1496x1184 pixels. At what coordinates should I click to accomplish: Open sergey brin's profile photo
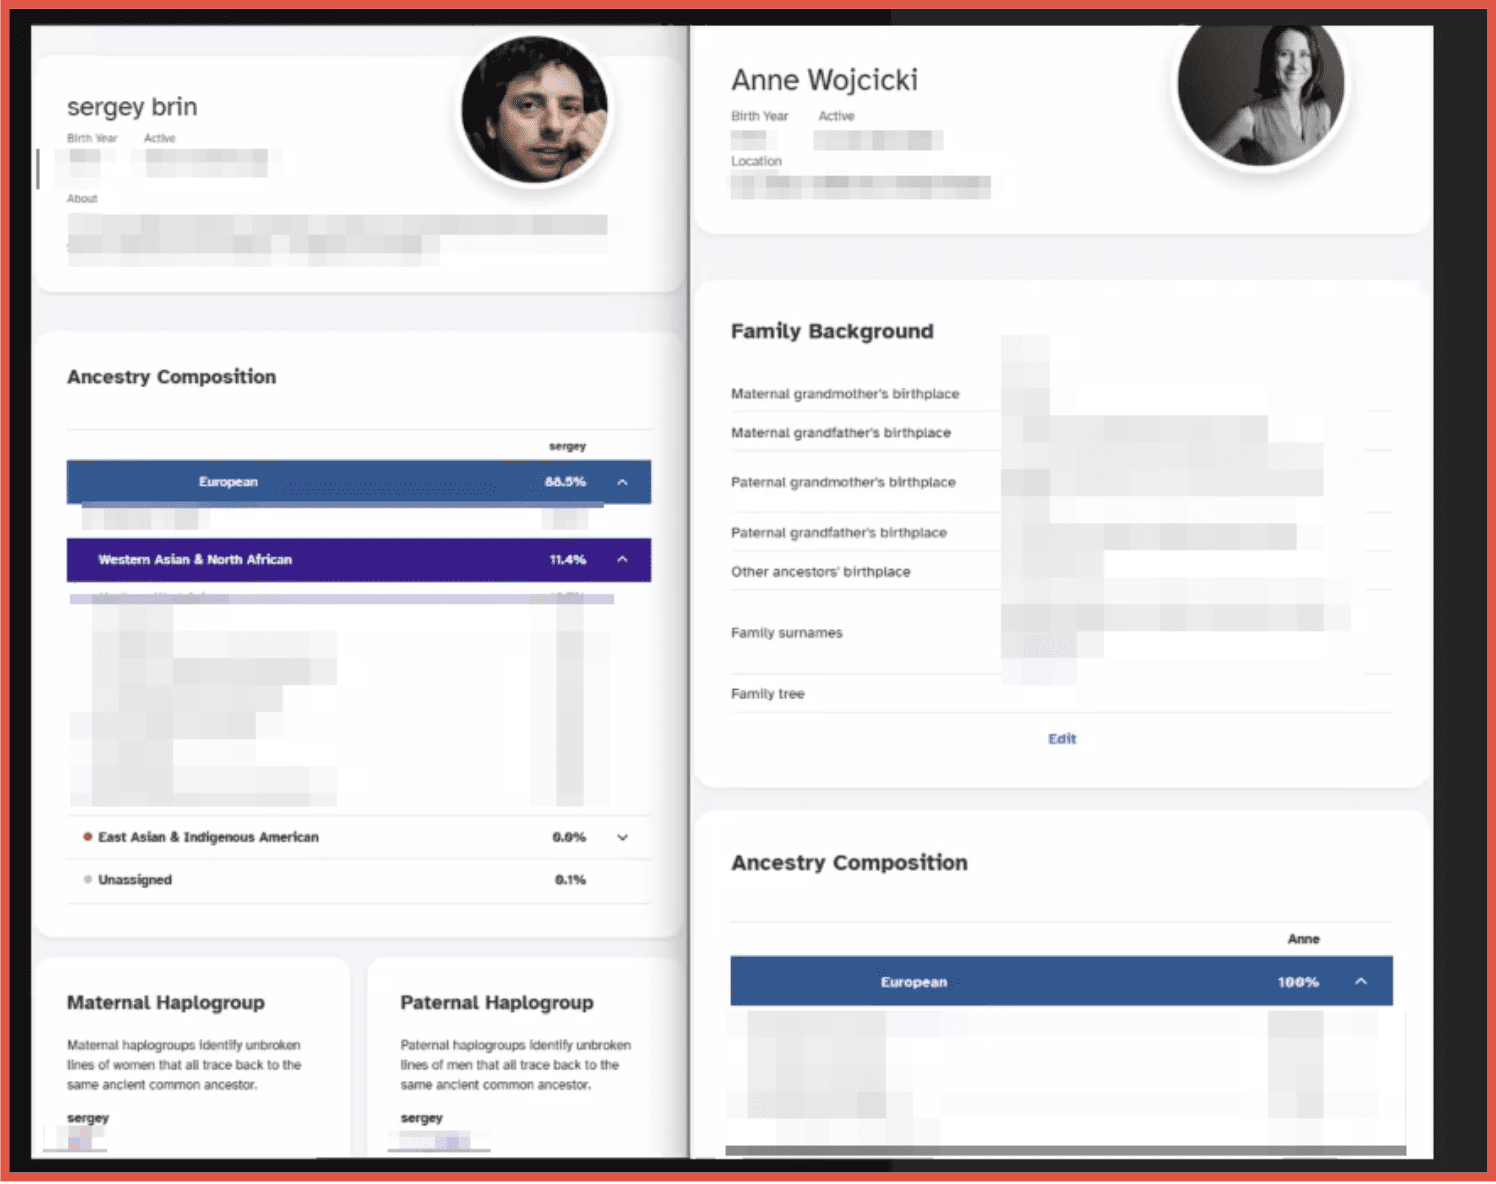[535, 110]
